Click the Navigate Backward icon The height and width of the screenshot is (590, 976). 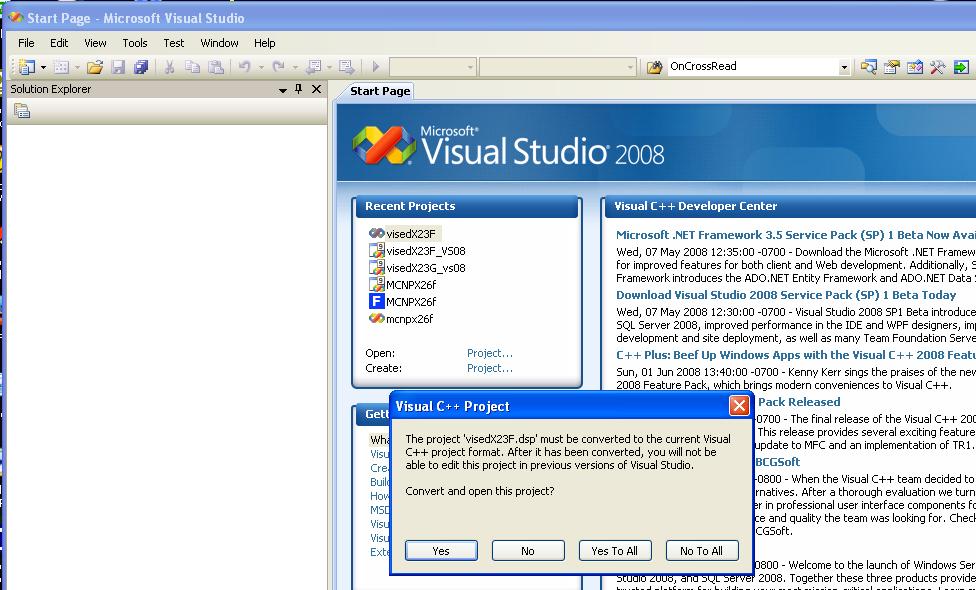coord(314,67)
